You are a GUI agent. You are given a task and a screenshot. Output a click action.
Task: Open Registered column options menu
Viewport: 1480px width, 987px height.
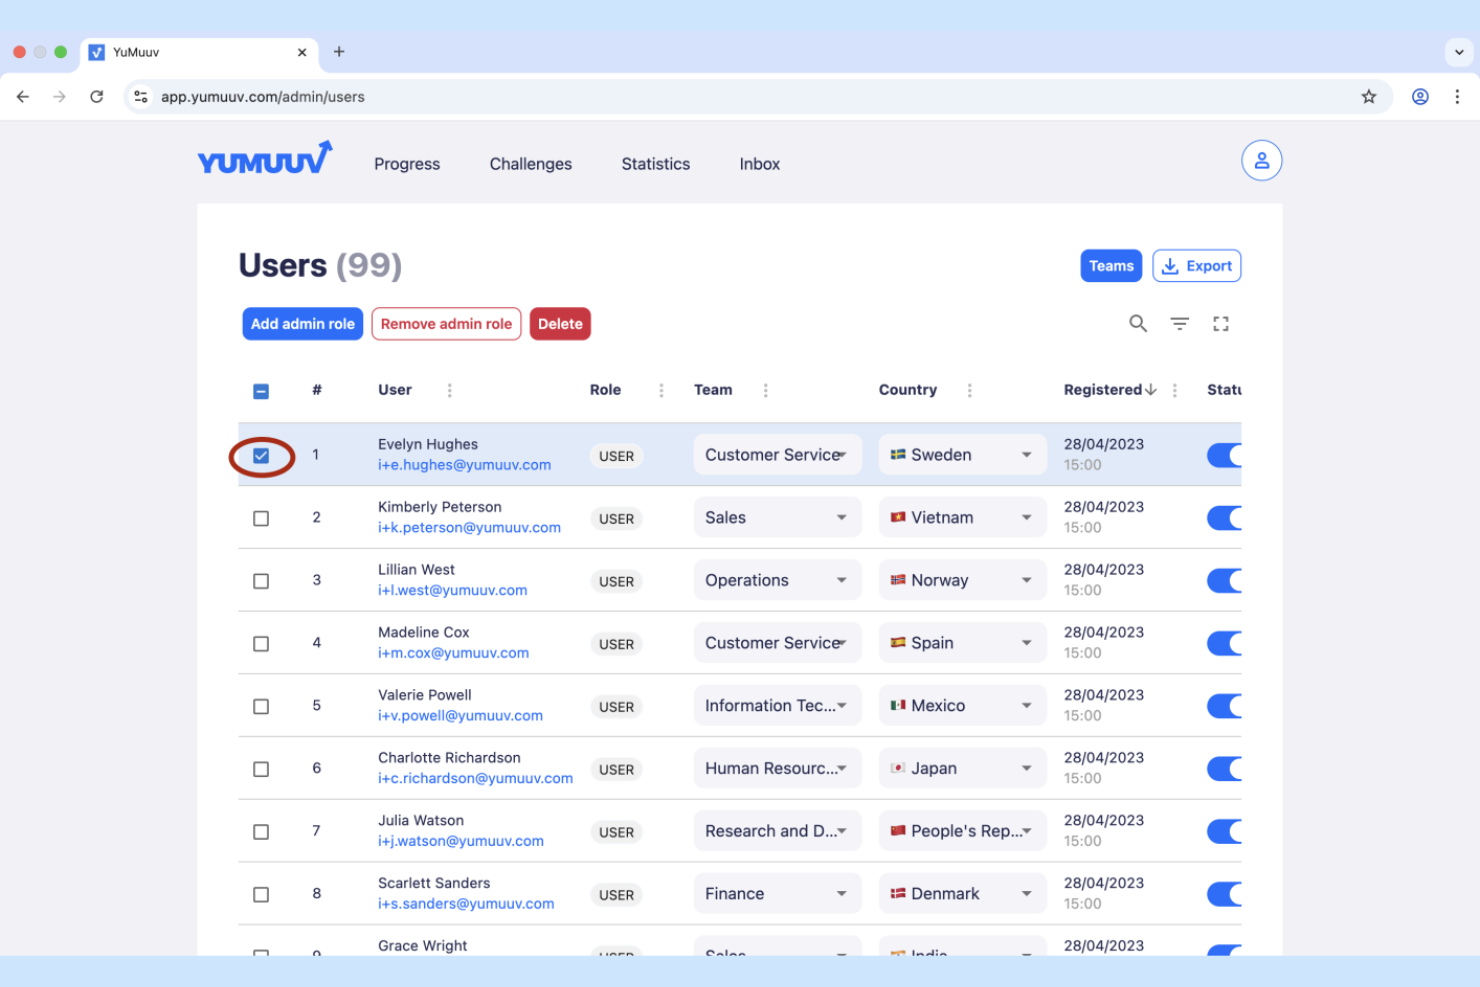pyautogui.click(x=1175, y=390)
